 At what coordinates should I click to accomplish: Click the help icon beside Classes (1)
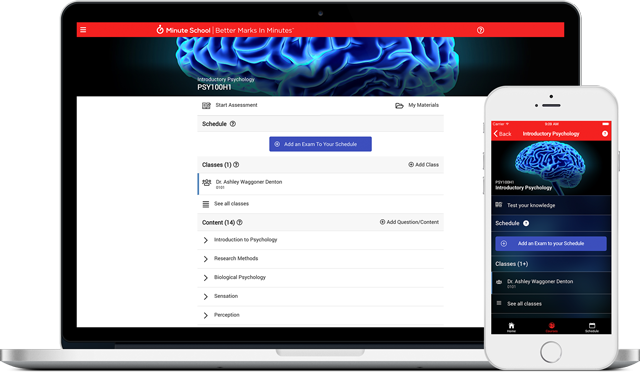click(x=236, y=165)
